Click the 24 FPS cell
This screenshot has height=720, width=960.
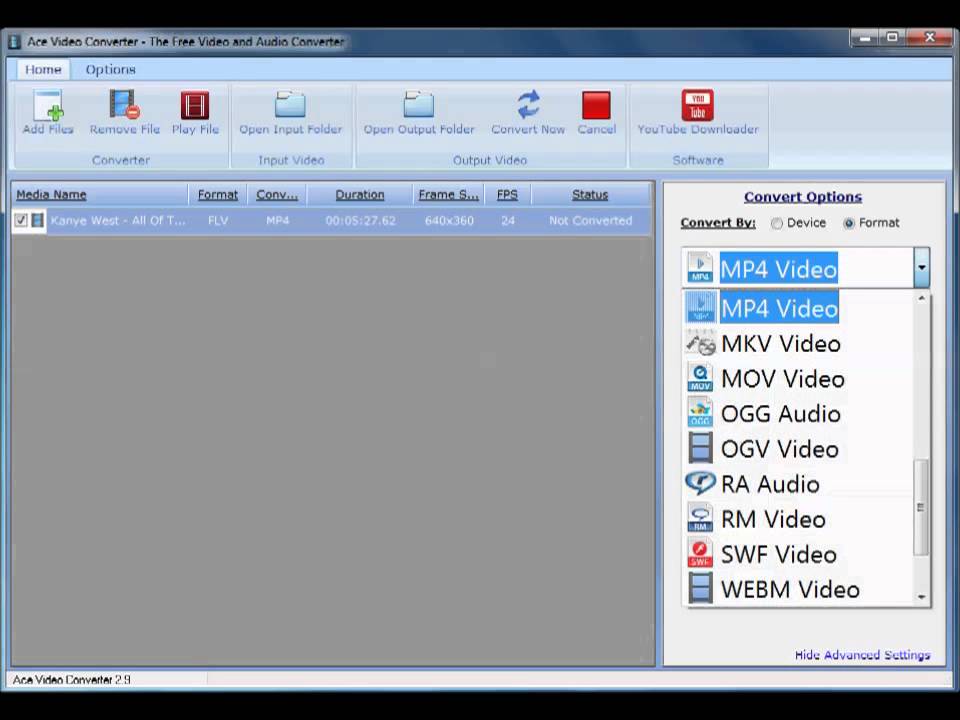[508, 220]
